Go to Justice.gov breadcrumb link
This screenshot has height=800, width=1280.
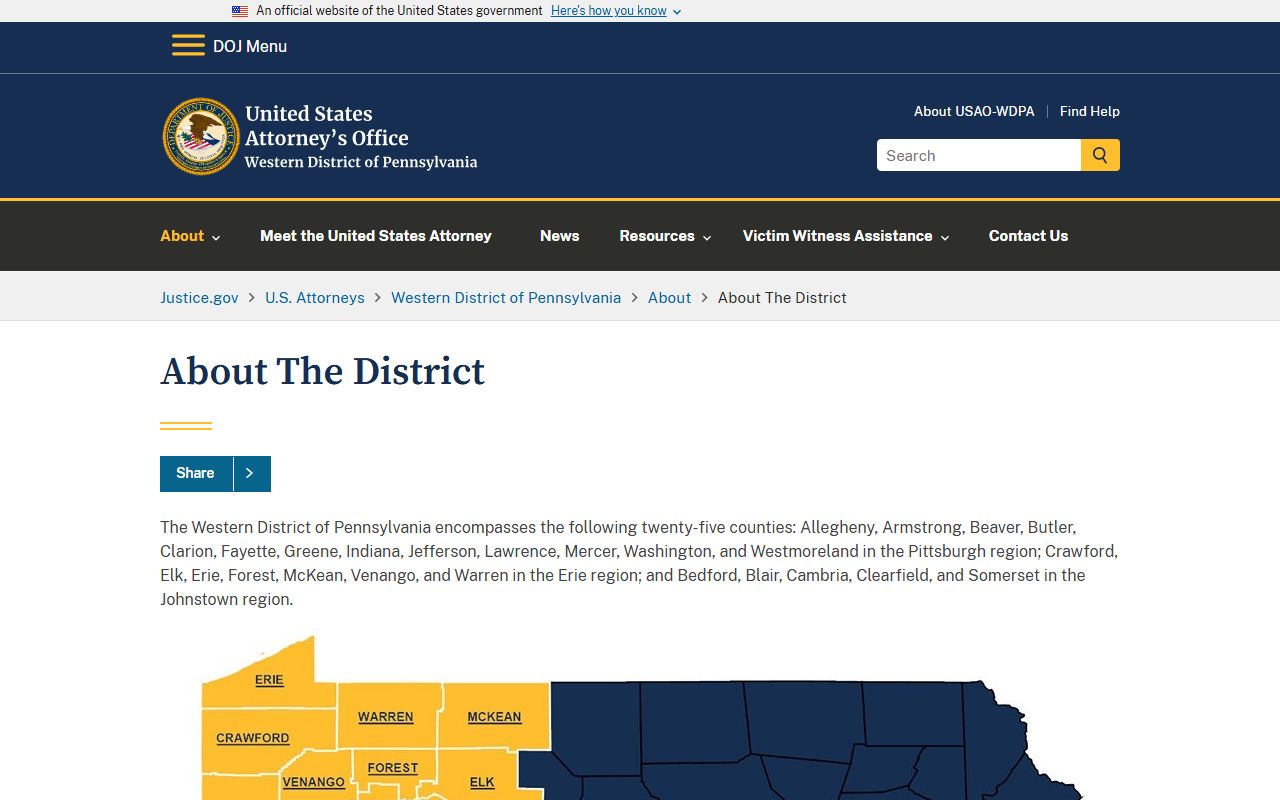(199, 297)
